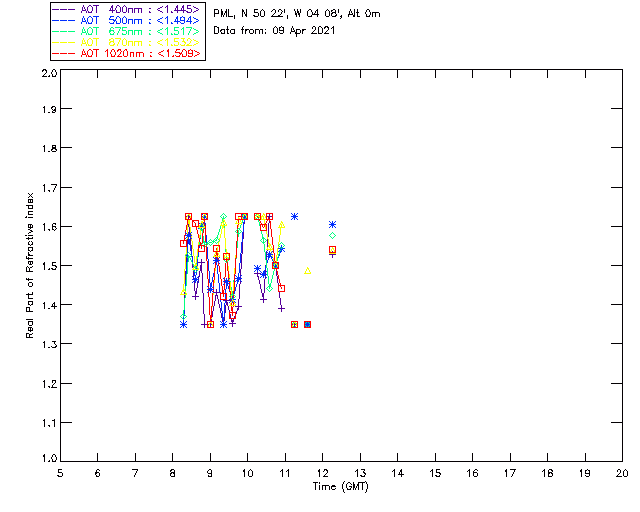This screenshot has height=512, width=640.
Task: Click the AOT 675nm legend entry
Action: pos(127,31)
